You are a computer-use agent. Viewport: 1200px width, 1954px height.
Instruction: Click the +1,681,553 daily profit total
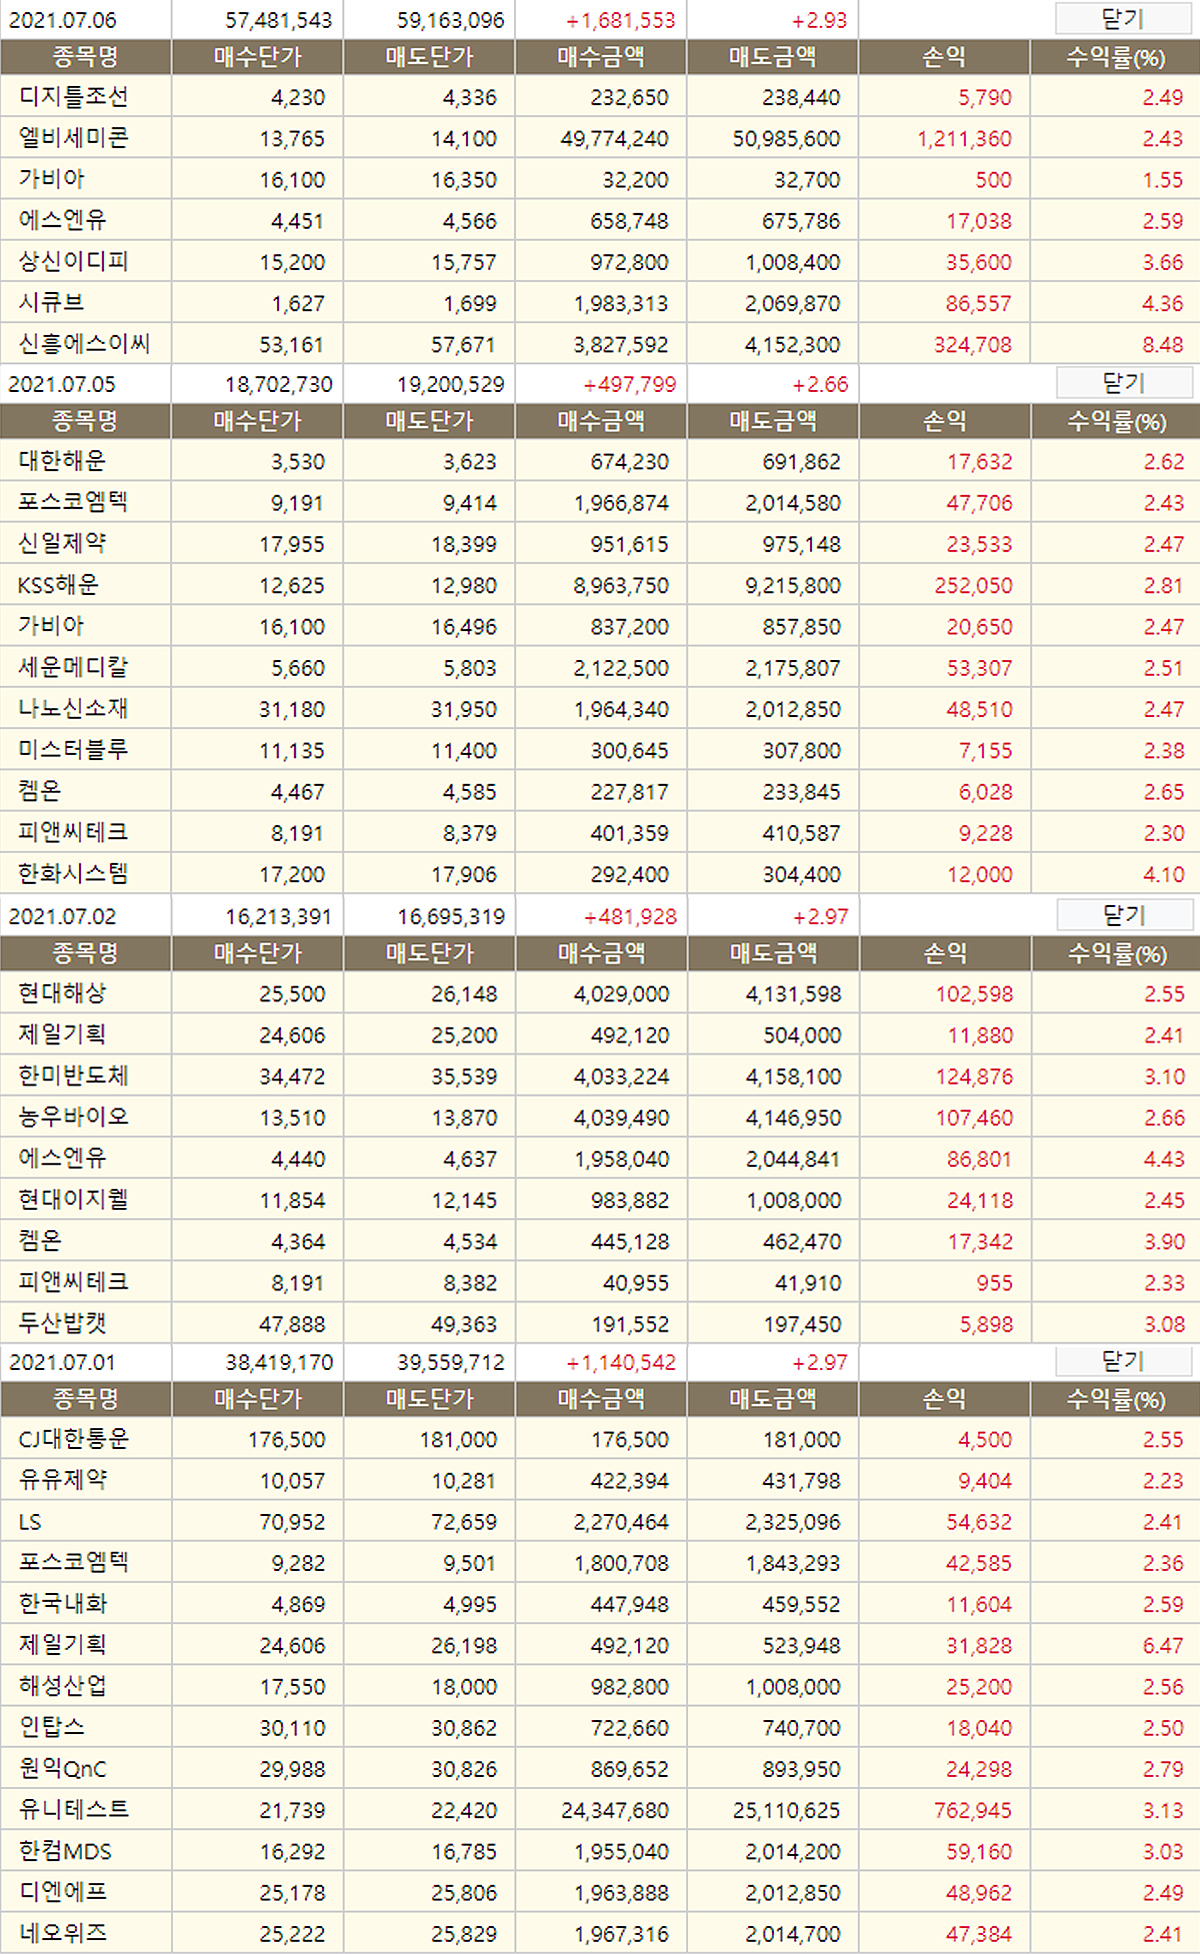[x=620, y=21]
